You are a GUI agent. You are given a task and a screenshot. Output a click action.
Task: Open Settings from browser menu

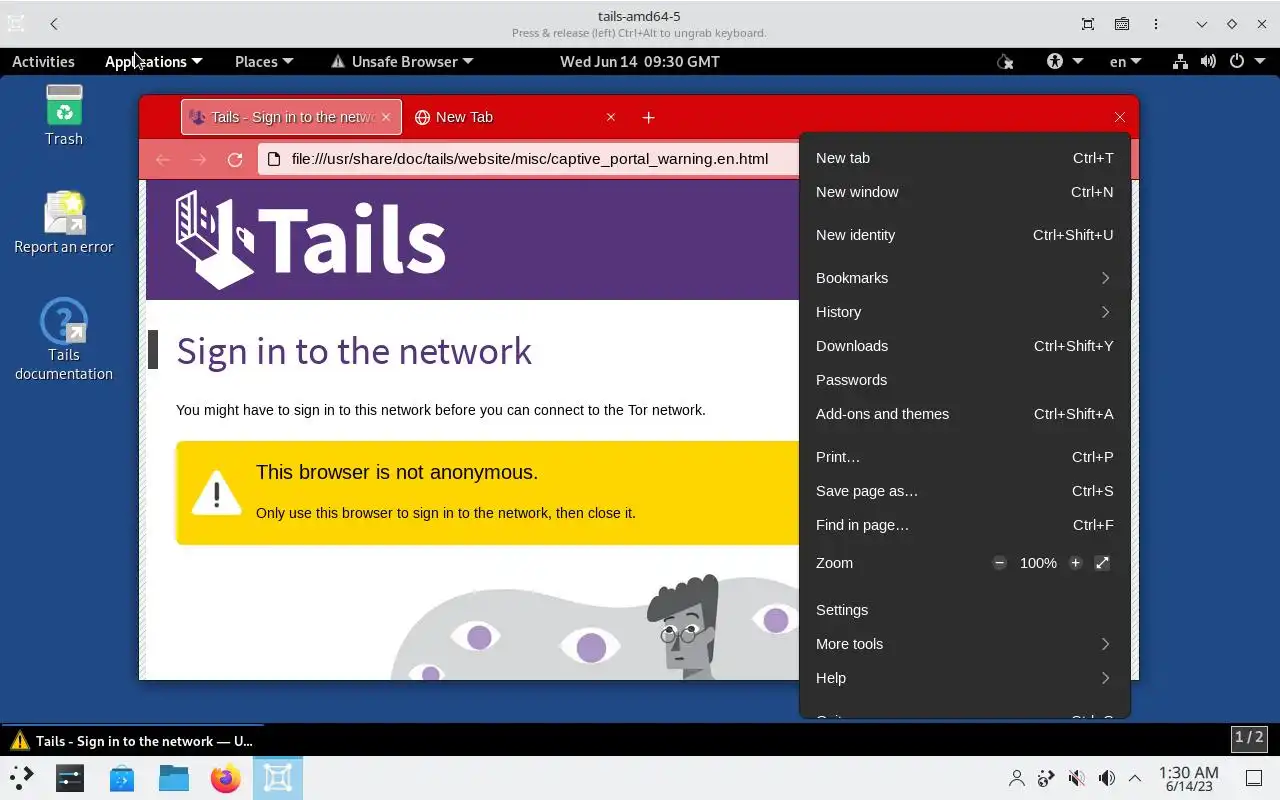(965, 610)
